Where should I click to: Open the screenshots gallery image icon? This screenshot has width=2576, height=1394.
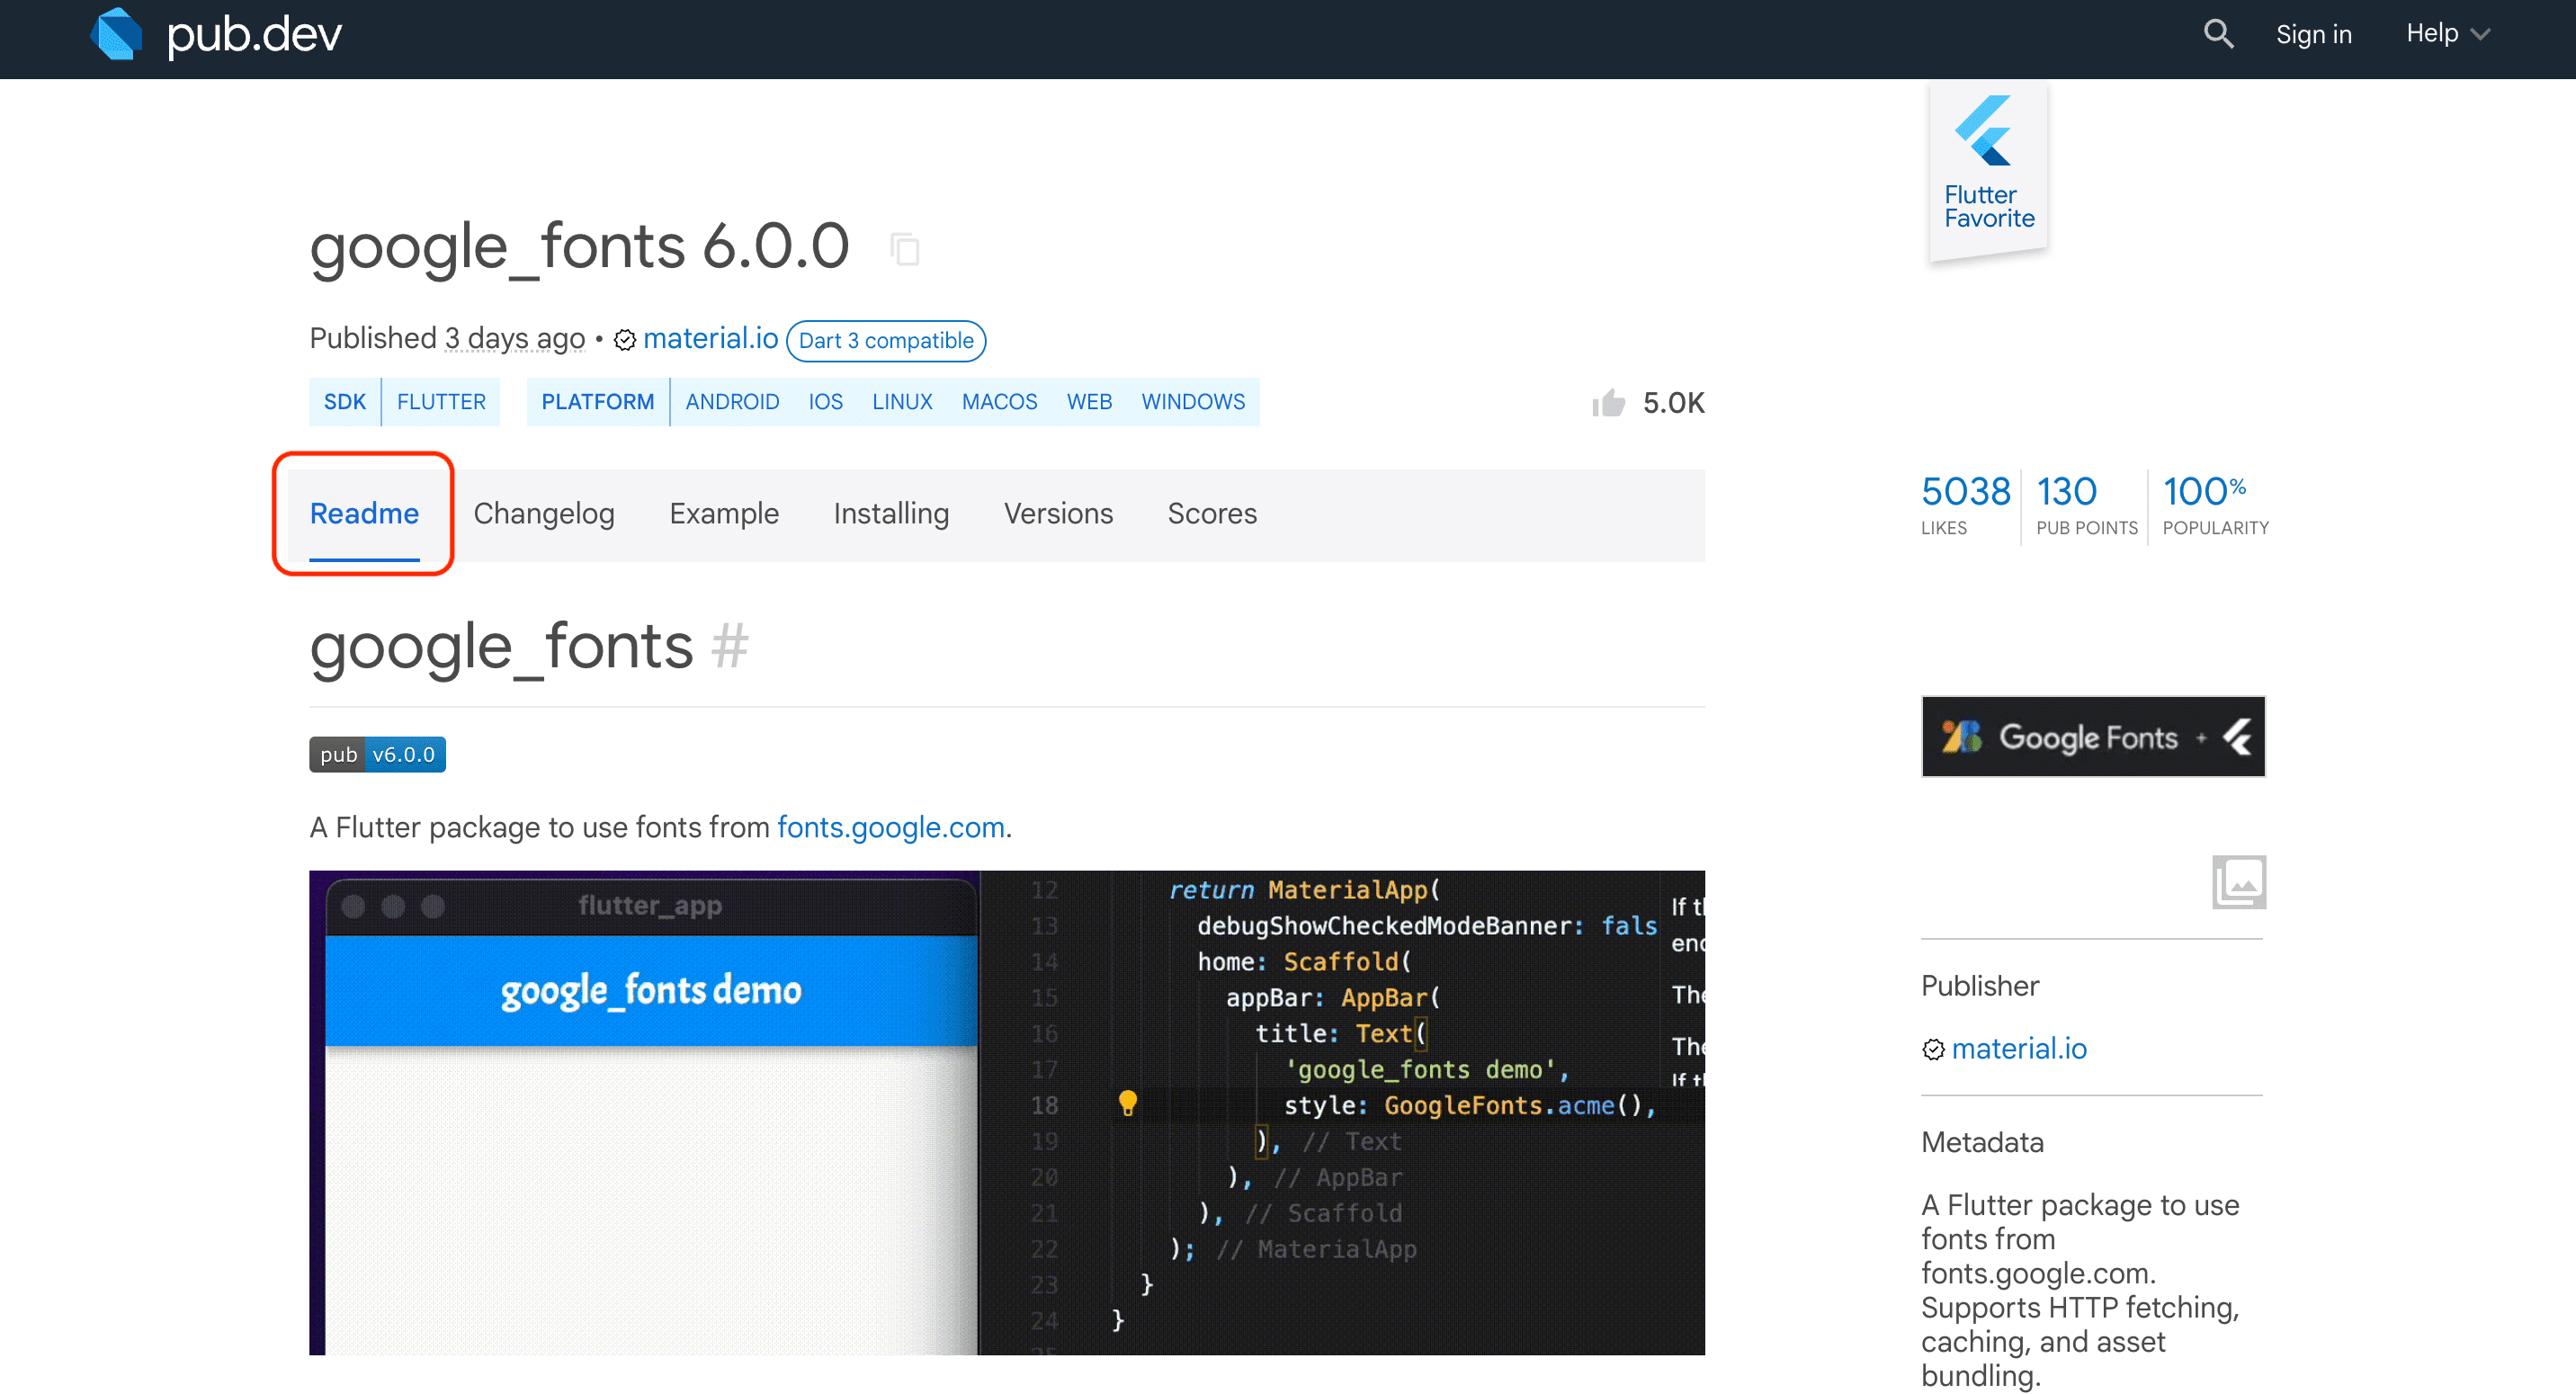coord(2238,882)
